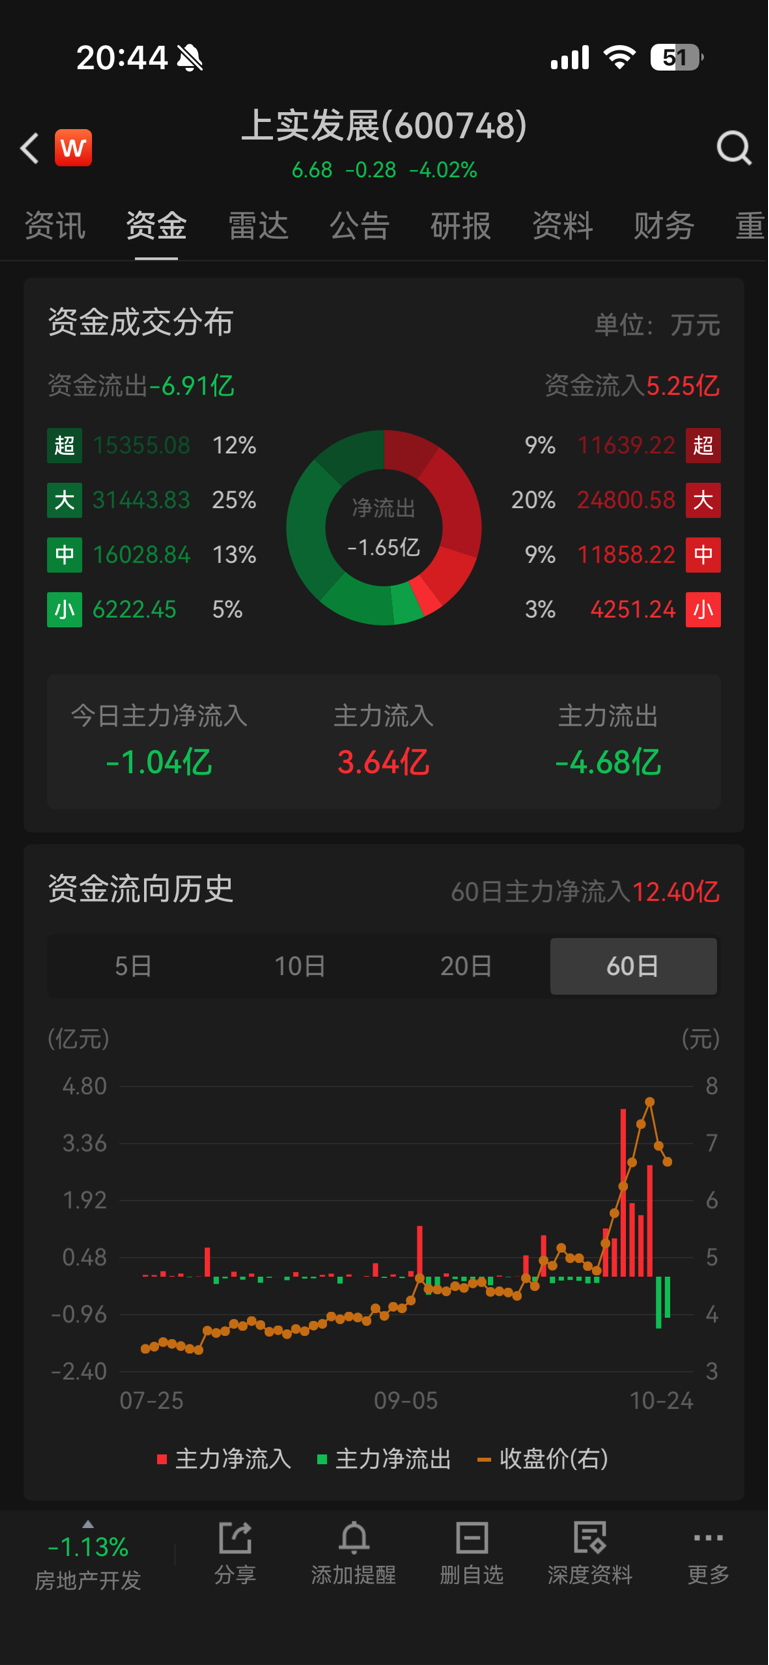The width and height of the screenshot is (769, 1665).
Task: Tap the red 大 inflow badge
Action: click(703, 500)
